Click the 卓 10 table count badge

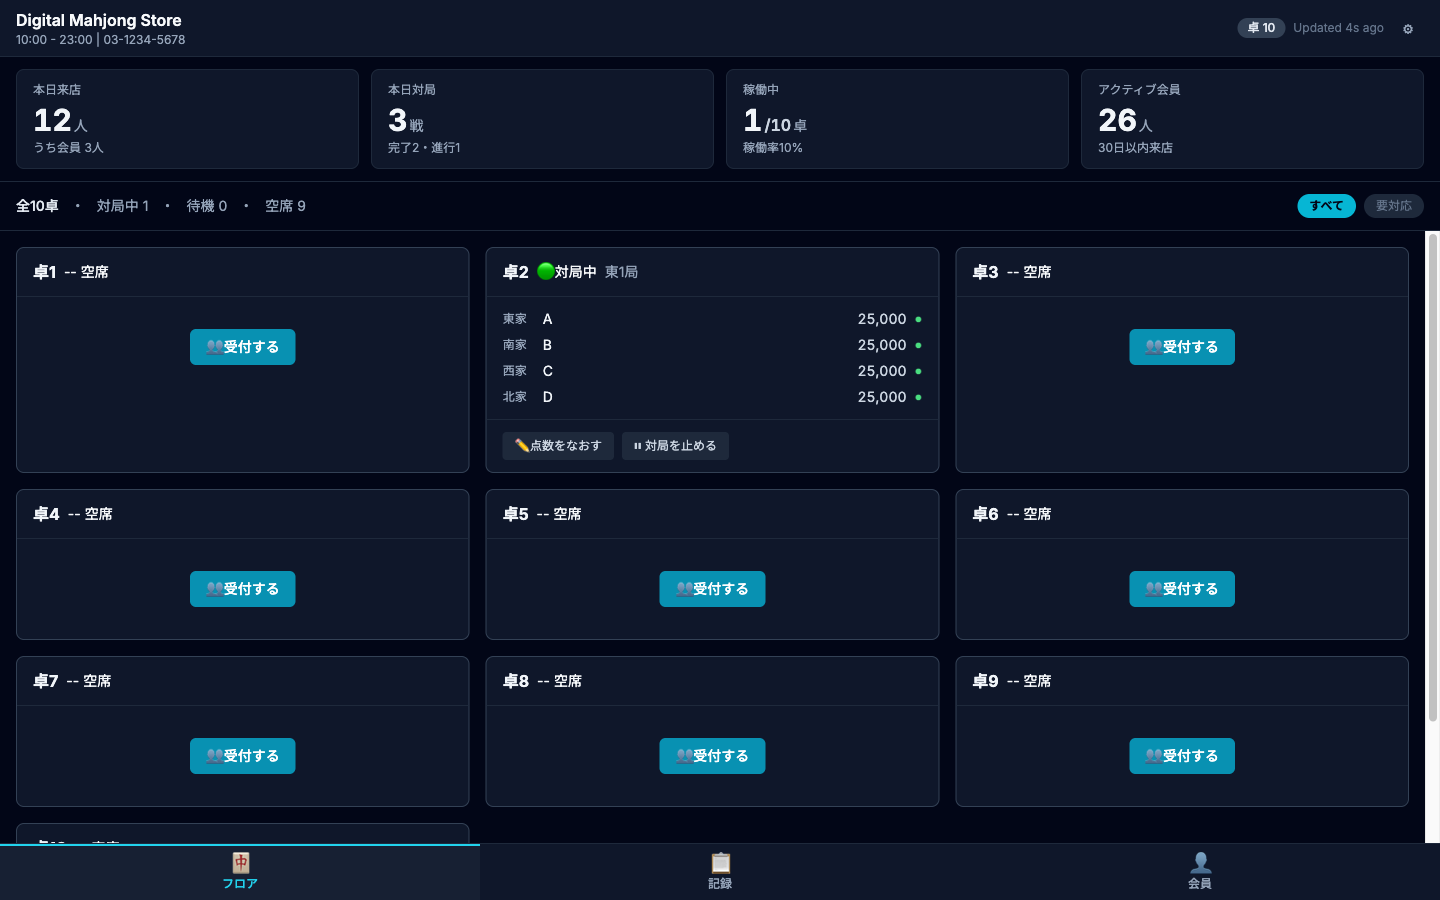pos(1261,28)
